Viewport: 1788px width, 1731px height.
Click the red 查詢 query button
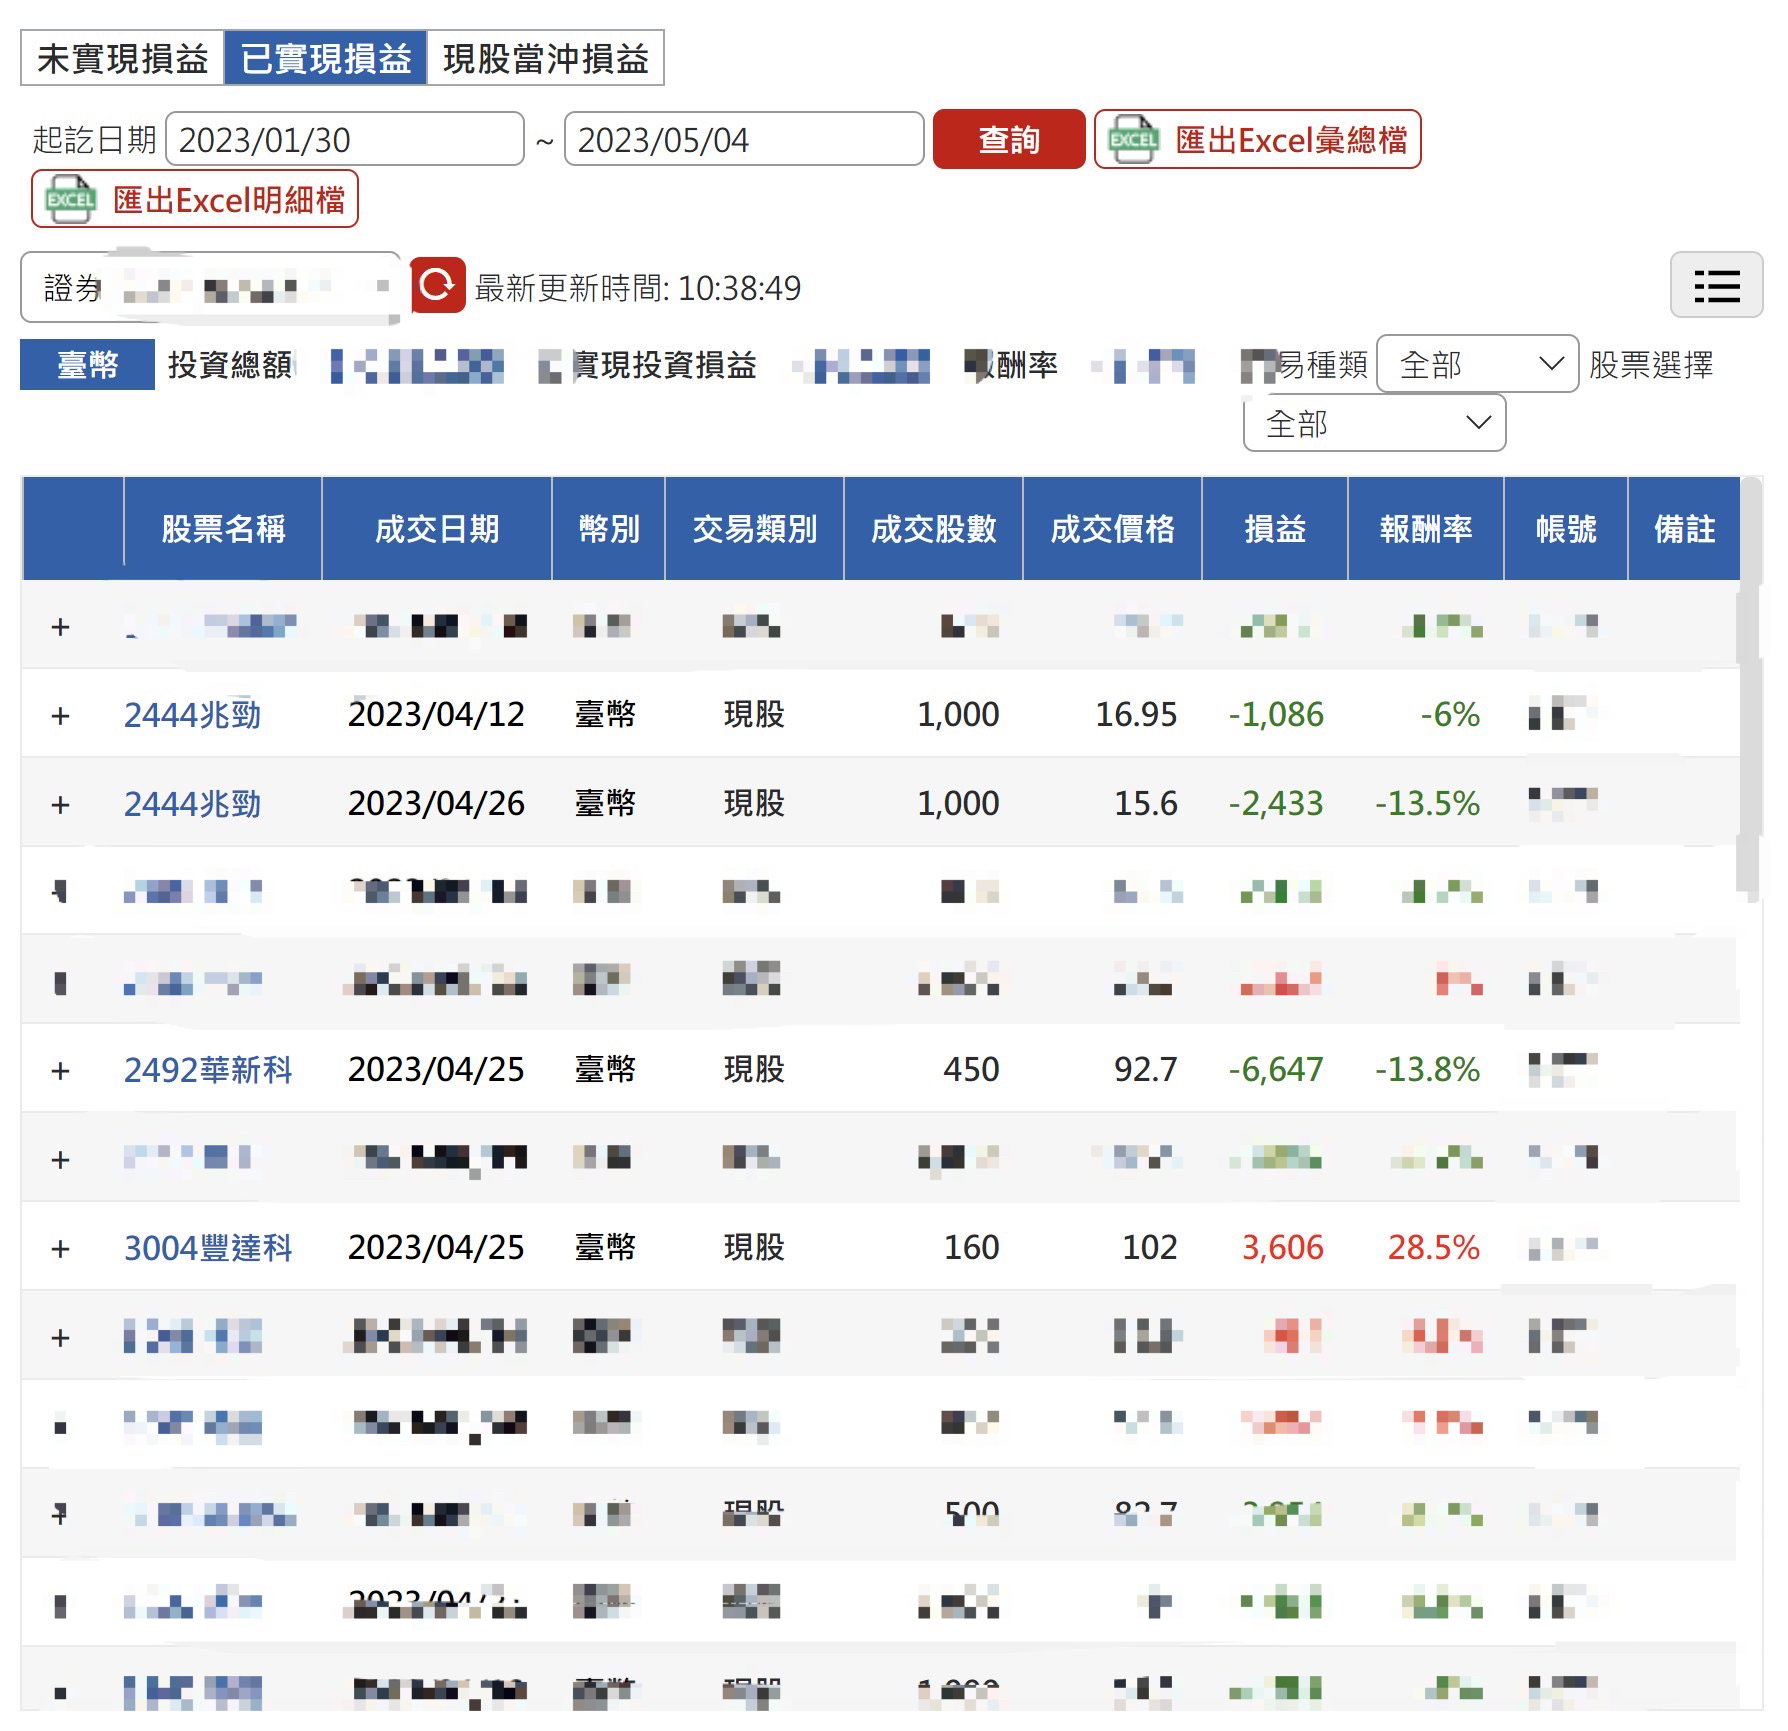1009,139
